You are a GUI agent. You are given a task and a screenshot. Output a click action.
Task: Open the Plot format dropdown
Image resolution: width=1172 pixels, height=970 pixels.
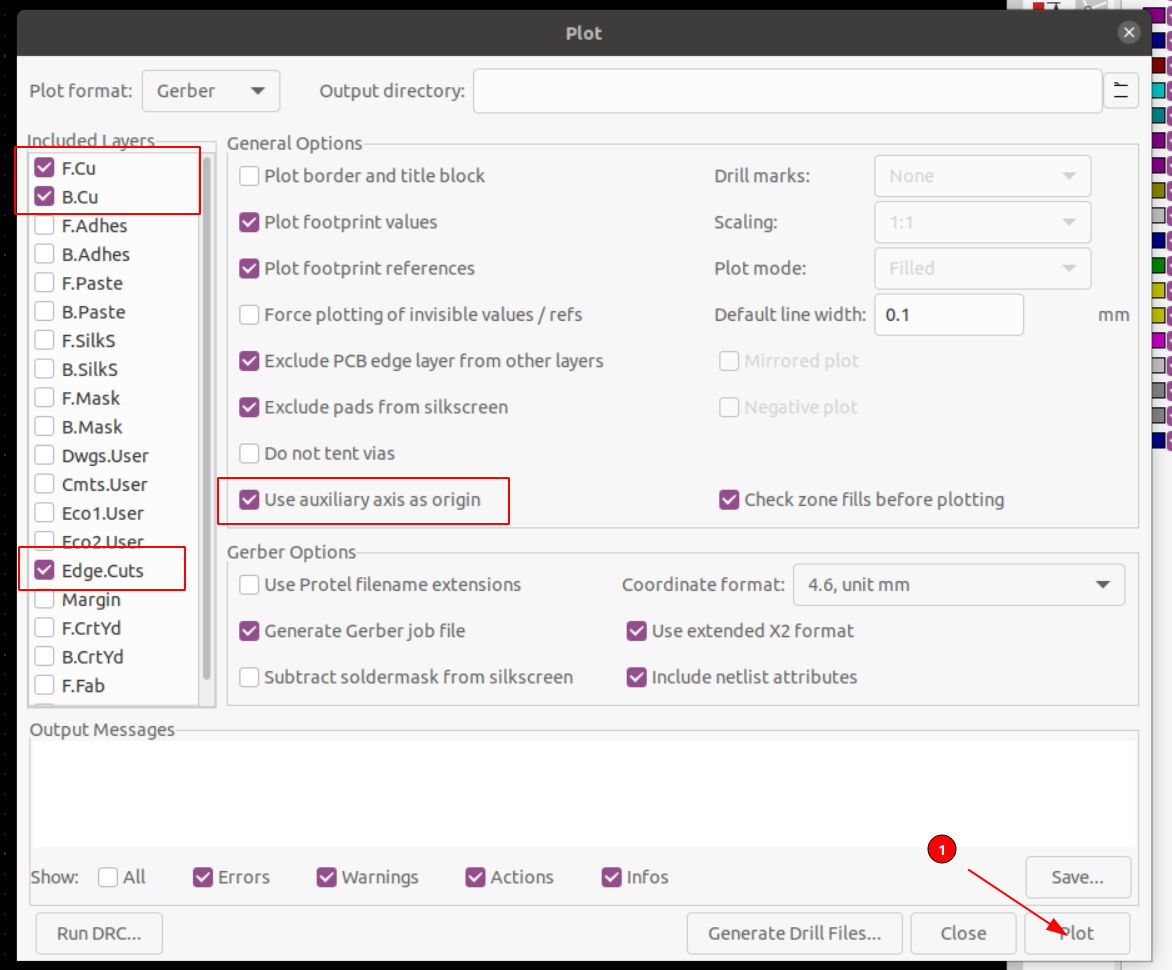point(211,91)
